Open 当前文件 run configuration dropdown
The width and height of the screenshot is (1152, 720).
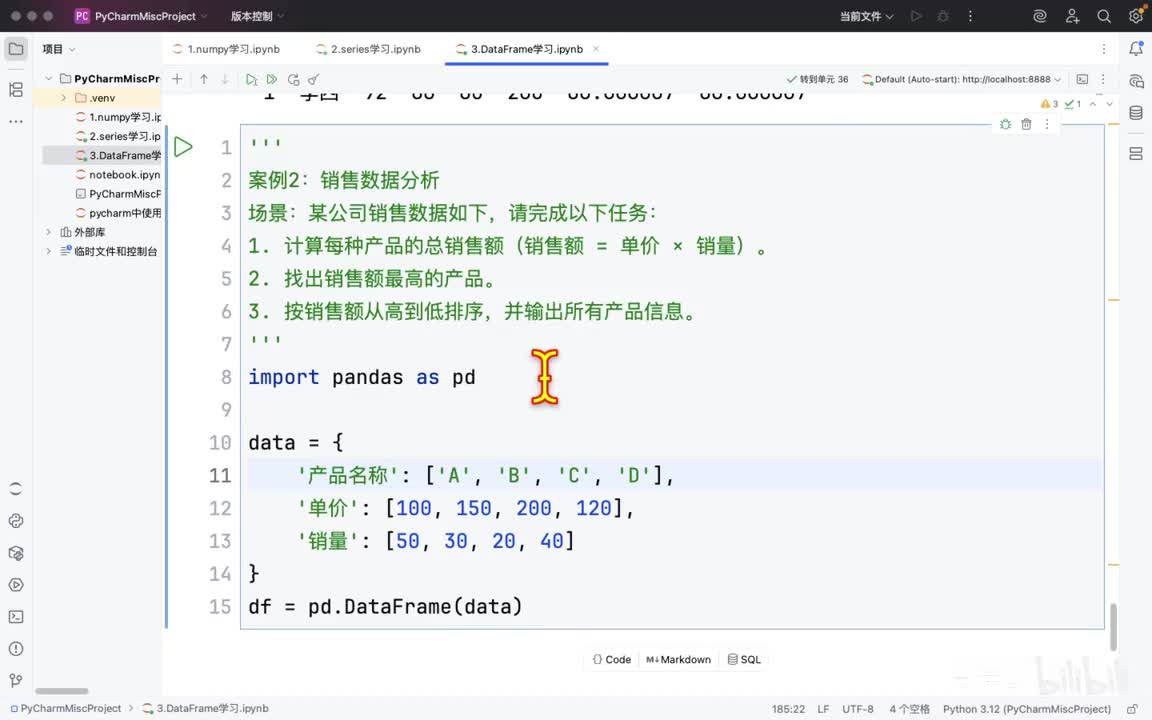[867, 16]
